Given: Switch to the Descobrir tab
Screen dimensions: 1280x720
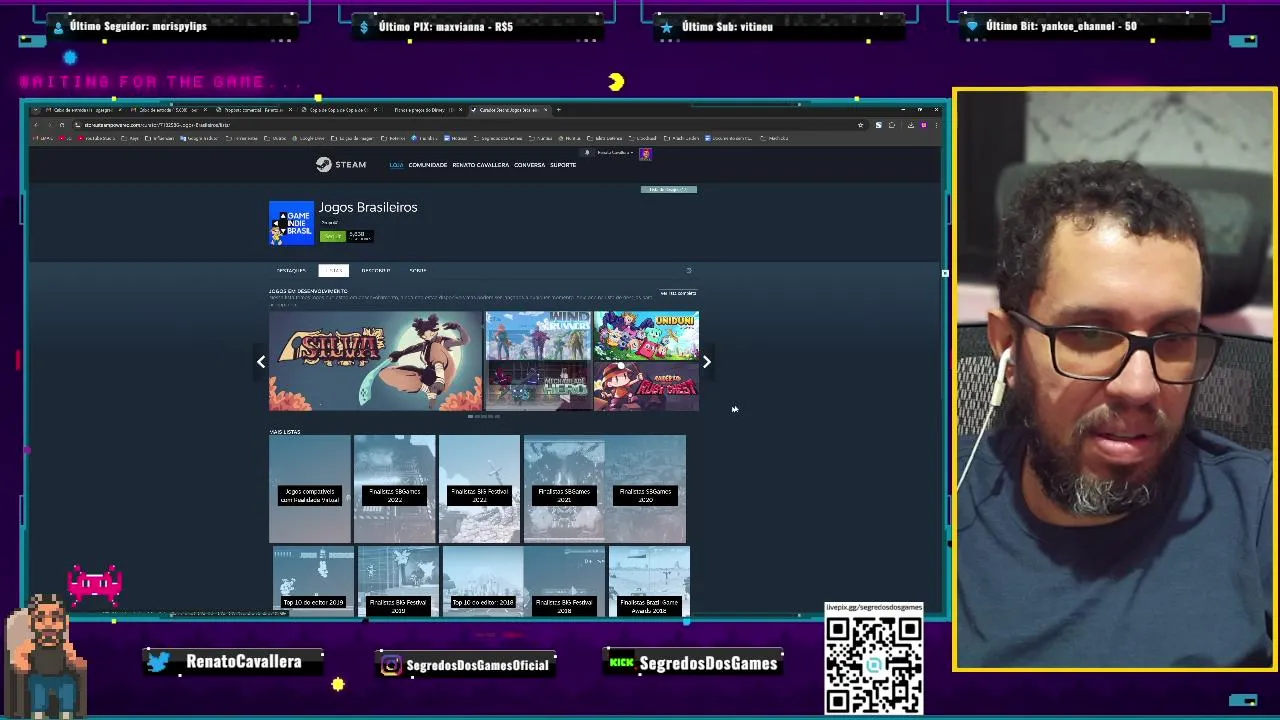Looking at the screenshot, I should pyautogui.click(x=376, y=271).
